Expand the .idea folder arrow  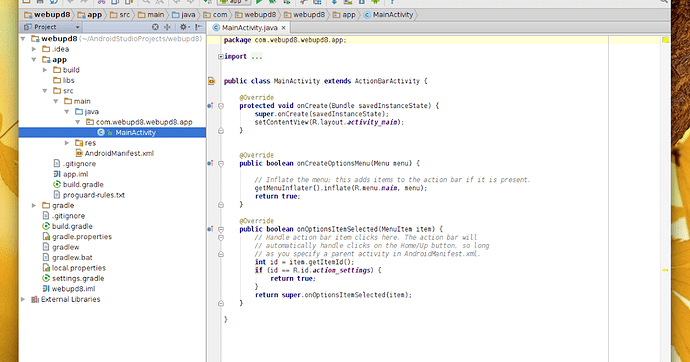(x=34, y=49)
